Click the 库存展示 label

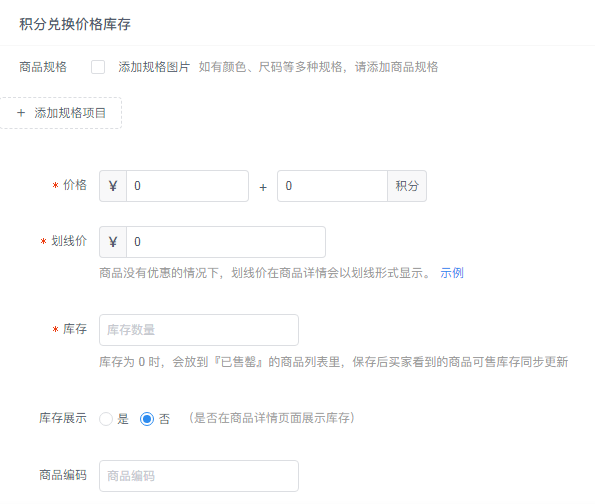coord(63,418)
